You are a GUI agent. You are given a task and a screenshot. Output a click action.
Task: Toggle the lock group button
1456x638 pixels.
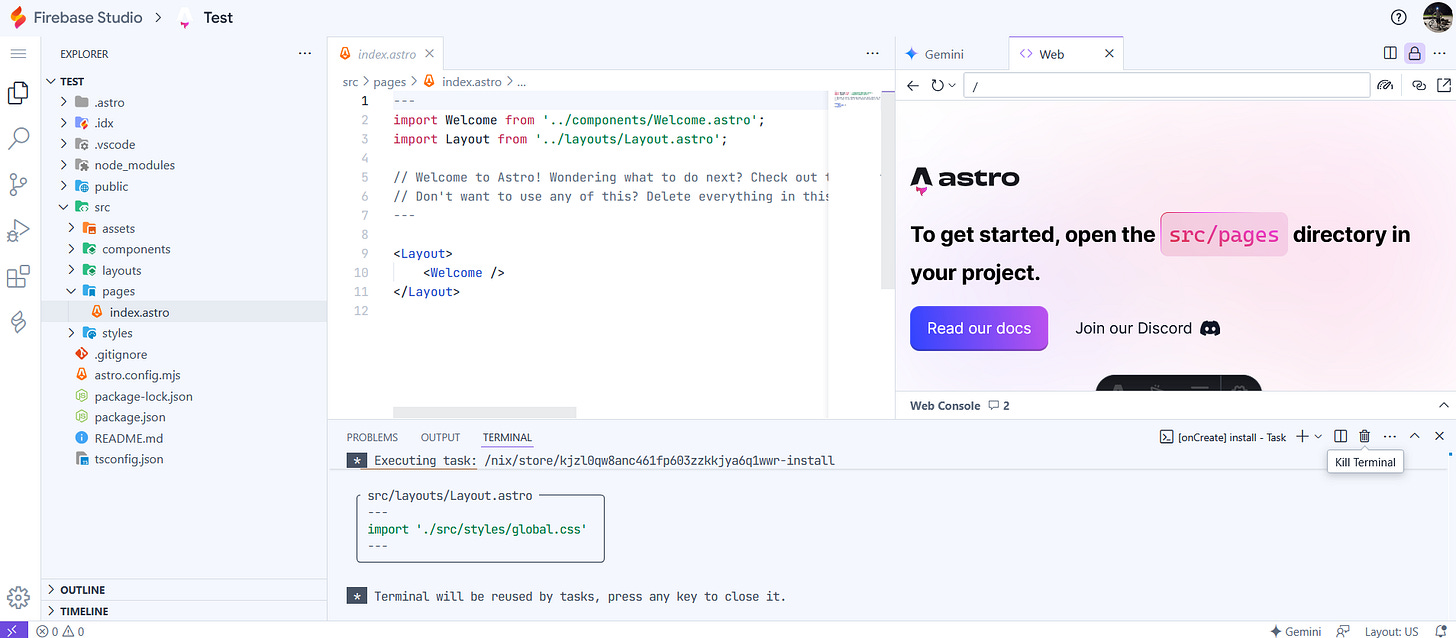pyautogui.click(x=1414, y=54)
